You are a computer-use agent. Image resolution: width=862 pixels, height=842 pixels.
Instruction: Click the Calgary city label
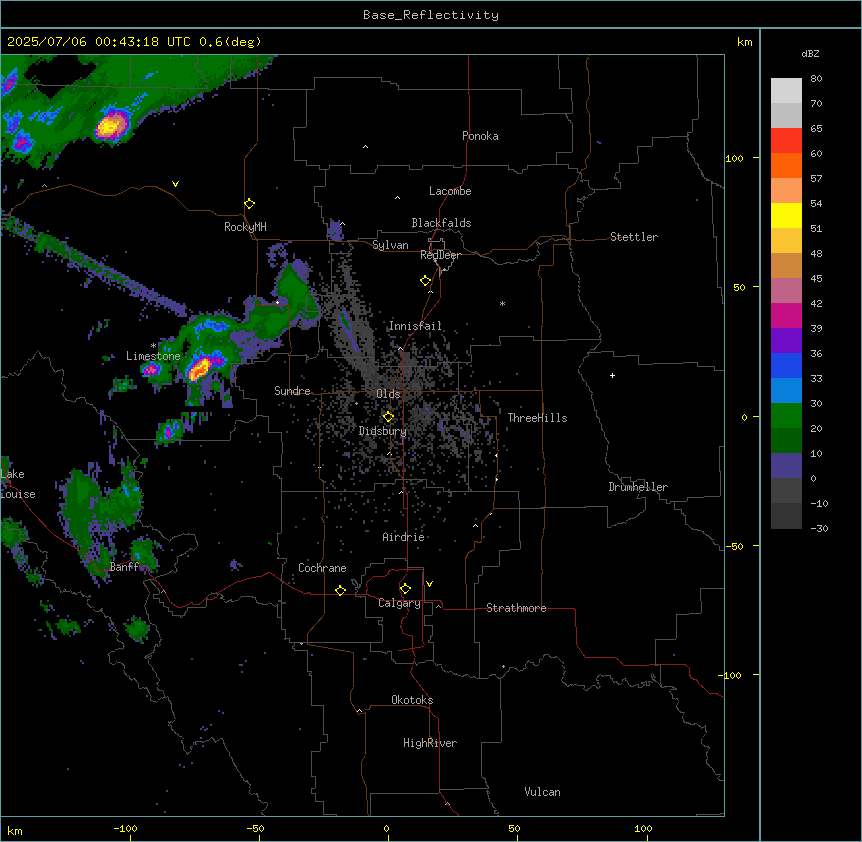(400, 603)
